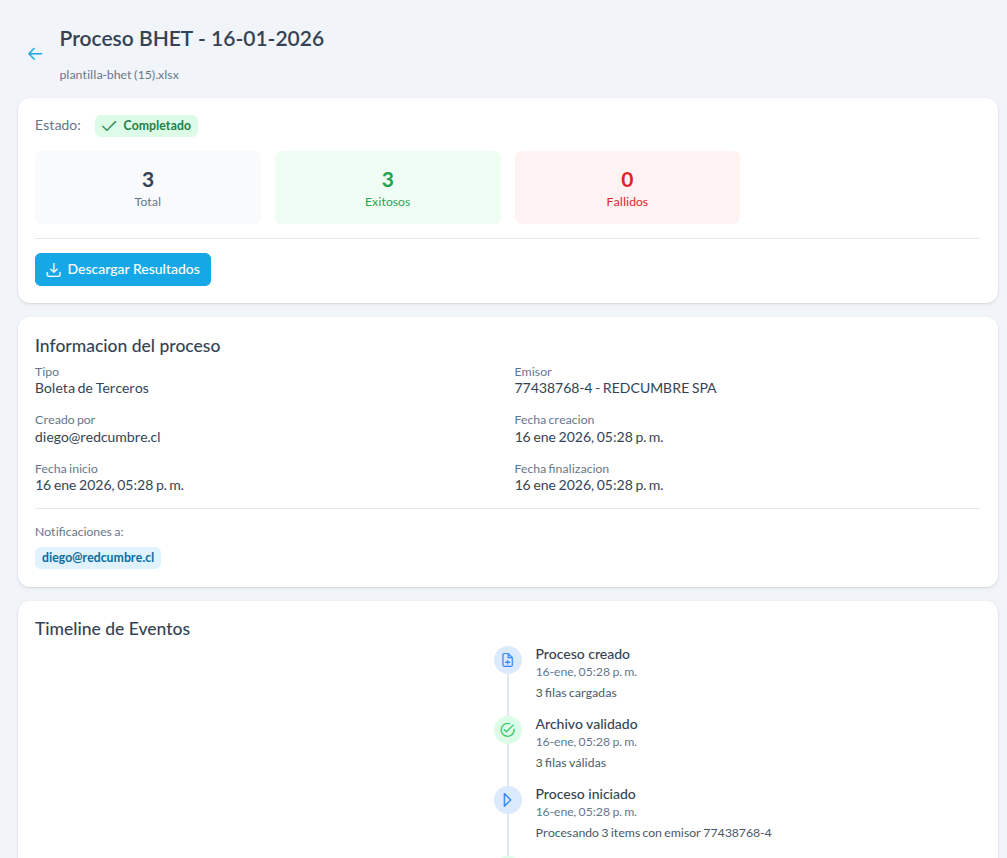Image resolution: width=1007 pixels, height=858 pixels.
Task: Click the checkmark icon in Completado badge
Action: click(109, 126)
